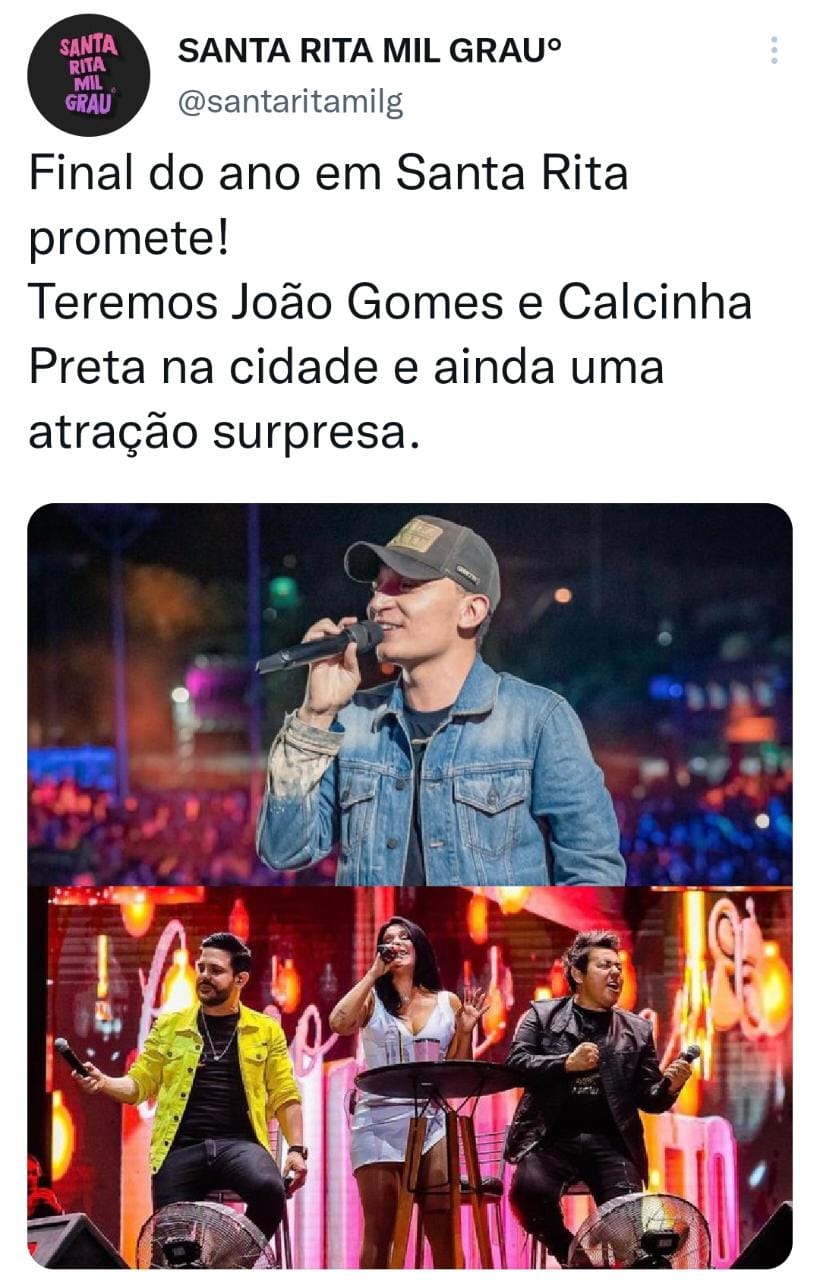This screenshot has width=820, height=1280.
Task: Click the phrase "atração surpresa" in the tweet
Action: click(x=220, y=433)
